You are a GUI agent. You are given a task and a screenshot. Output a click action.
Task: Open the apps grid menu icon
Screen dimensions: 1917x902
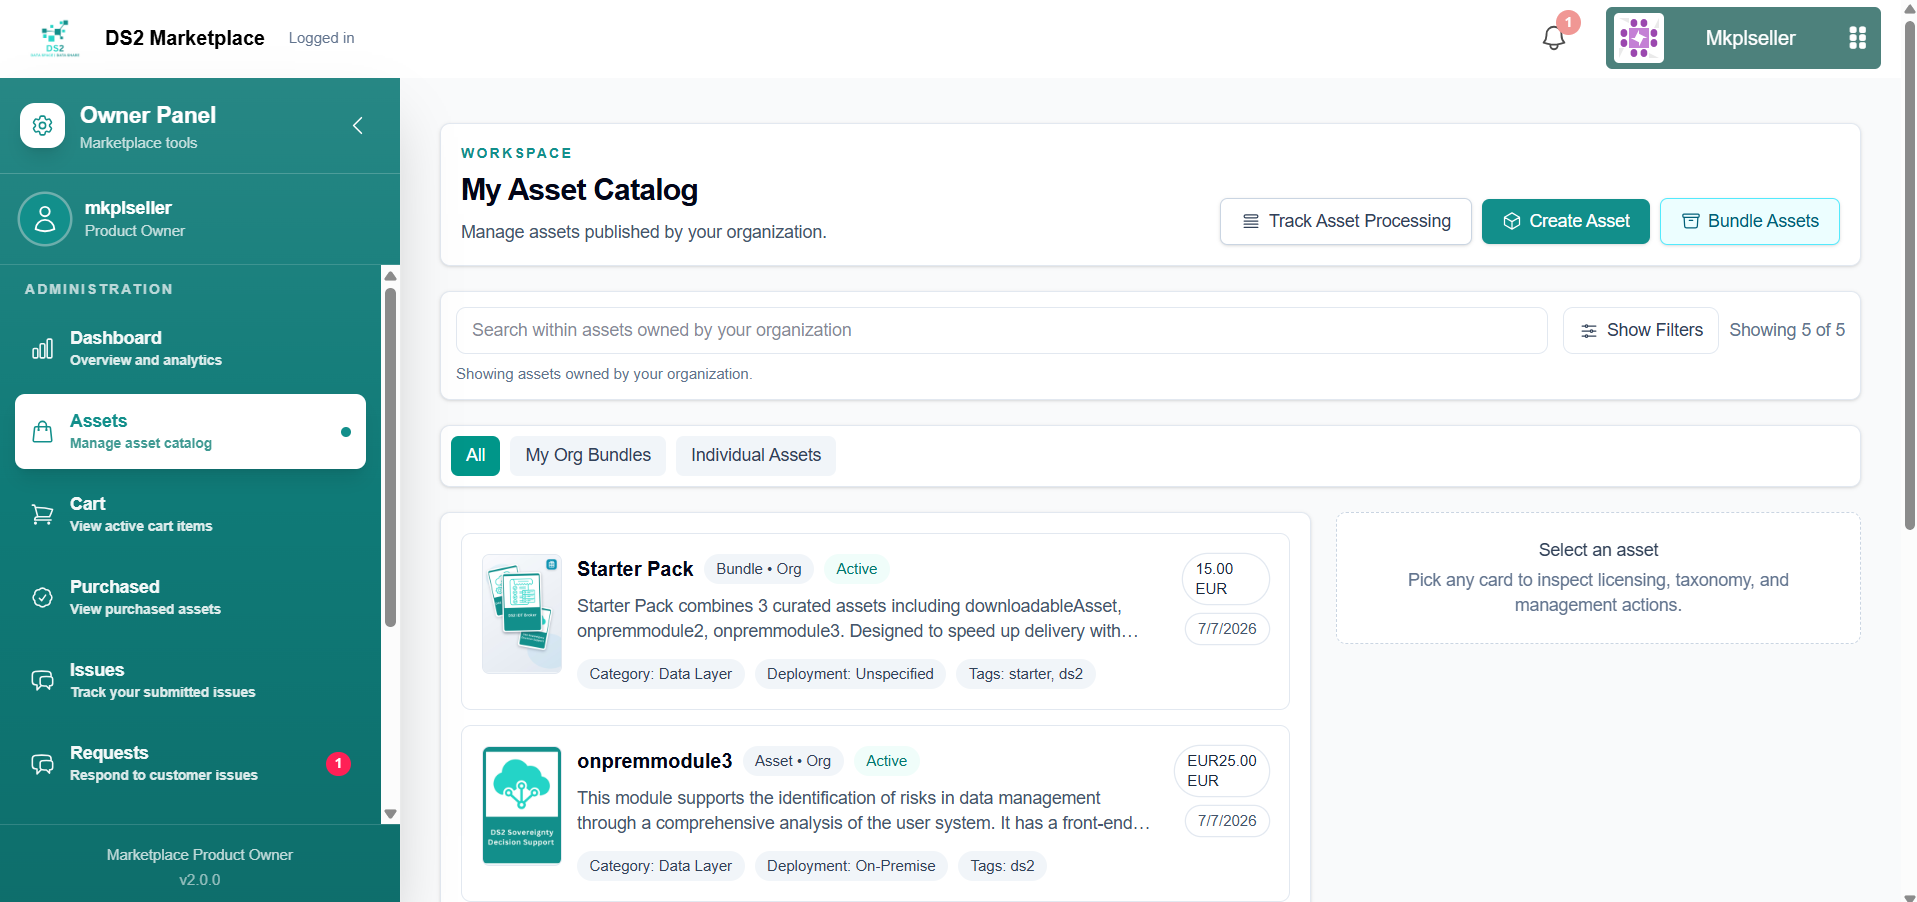1857,38
